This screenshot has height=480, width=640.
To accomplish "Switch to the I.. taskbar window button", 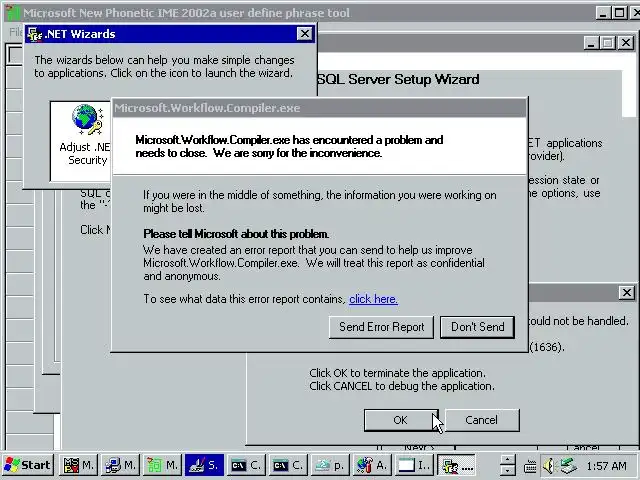I will pos(415,465).
